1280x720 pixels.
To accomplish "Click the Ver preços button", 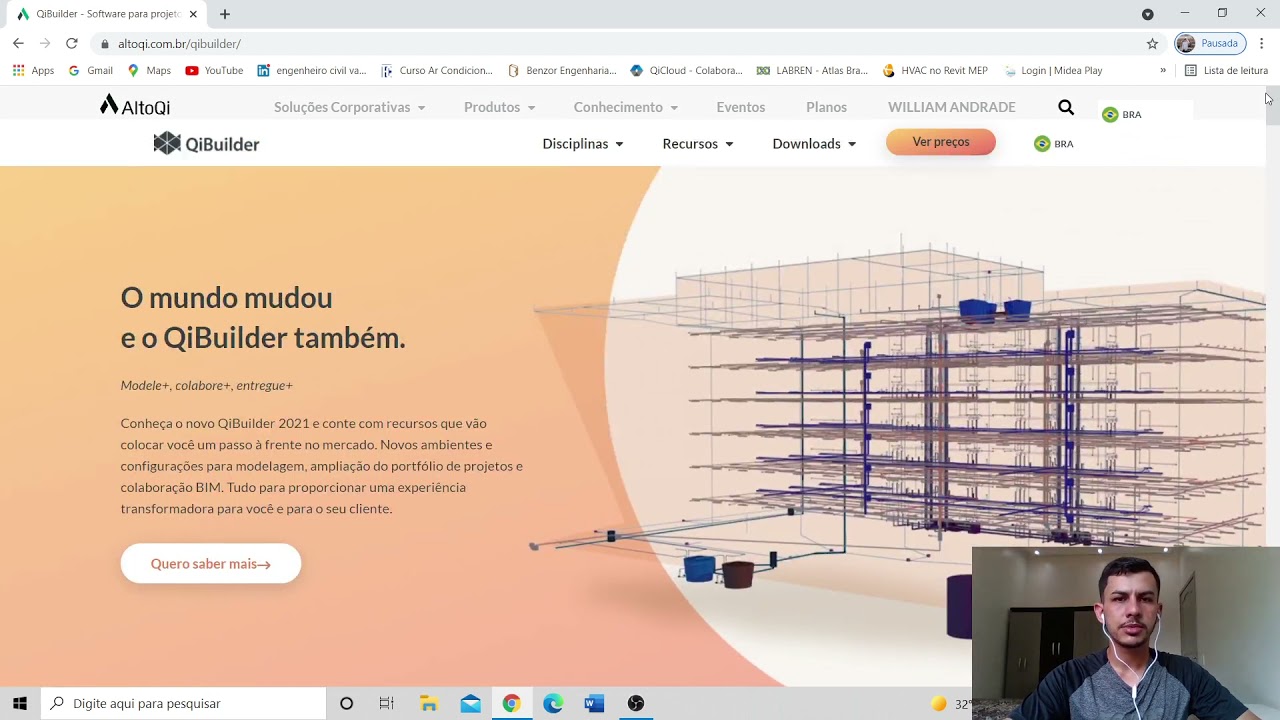I will pyautogui.click(x=941, y=142).
